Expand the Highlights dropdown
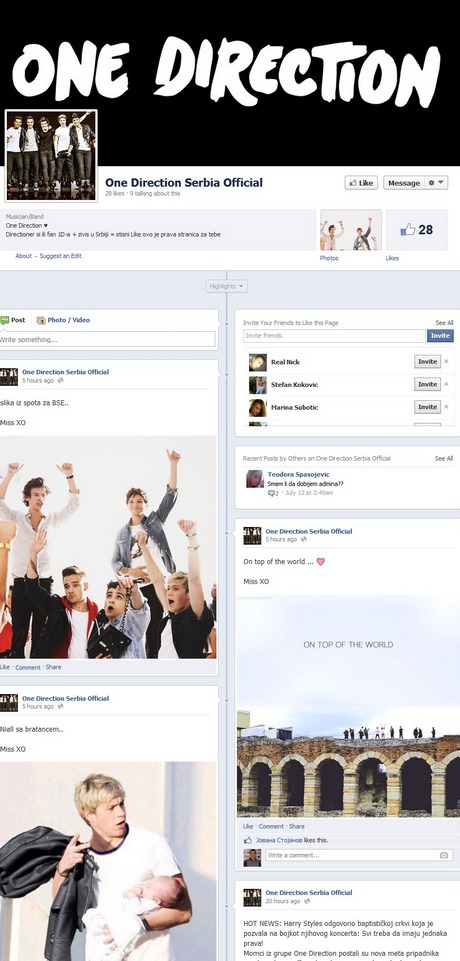This screenshot has height=961, width=460. 226,286
